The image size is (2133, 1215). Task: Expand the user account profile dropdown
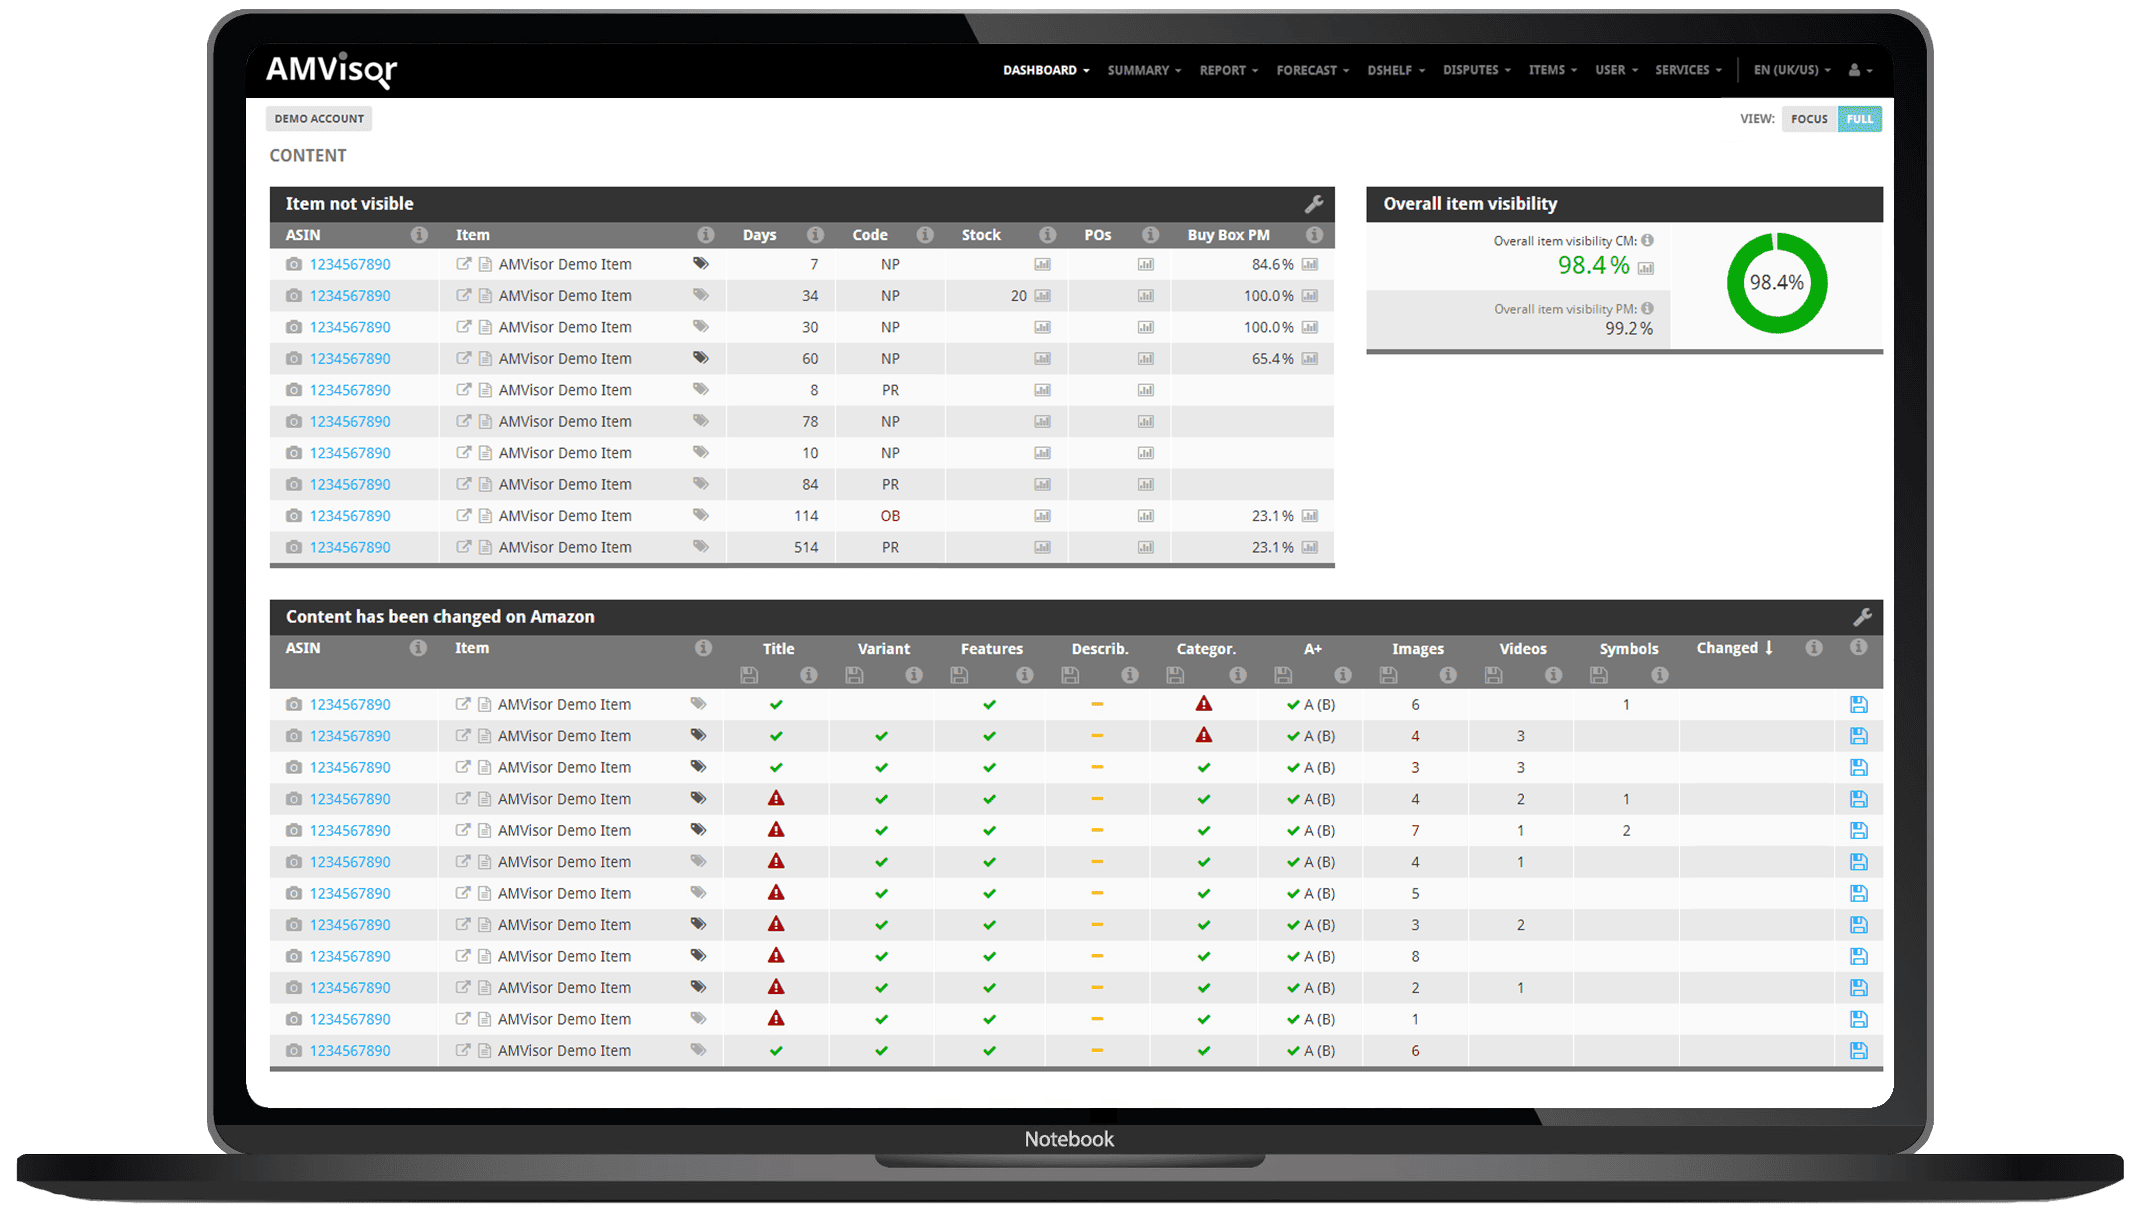coord(1860,70)
